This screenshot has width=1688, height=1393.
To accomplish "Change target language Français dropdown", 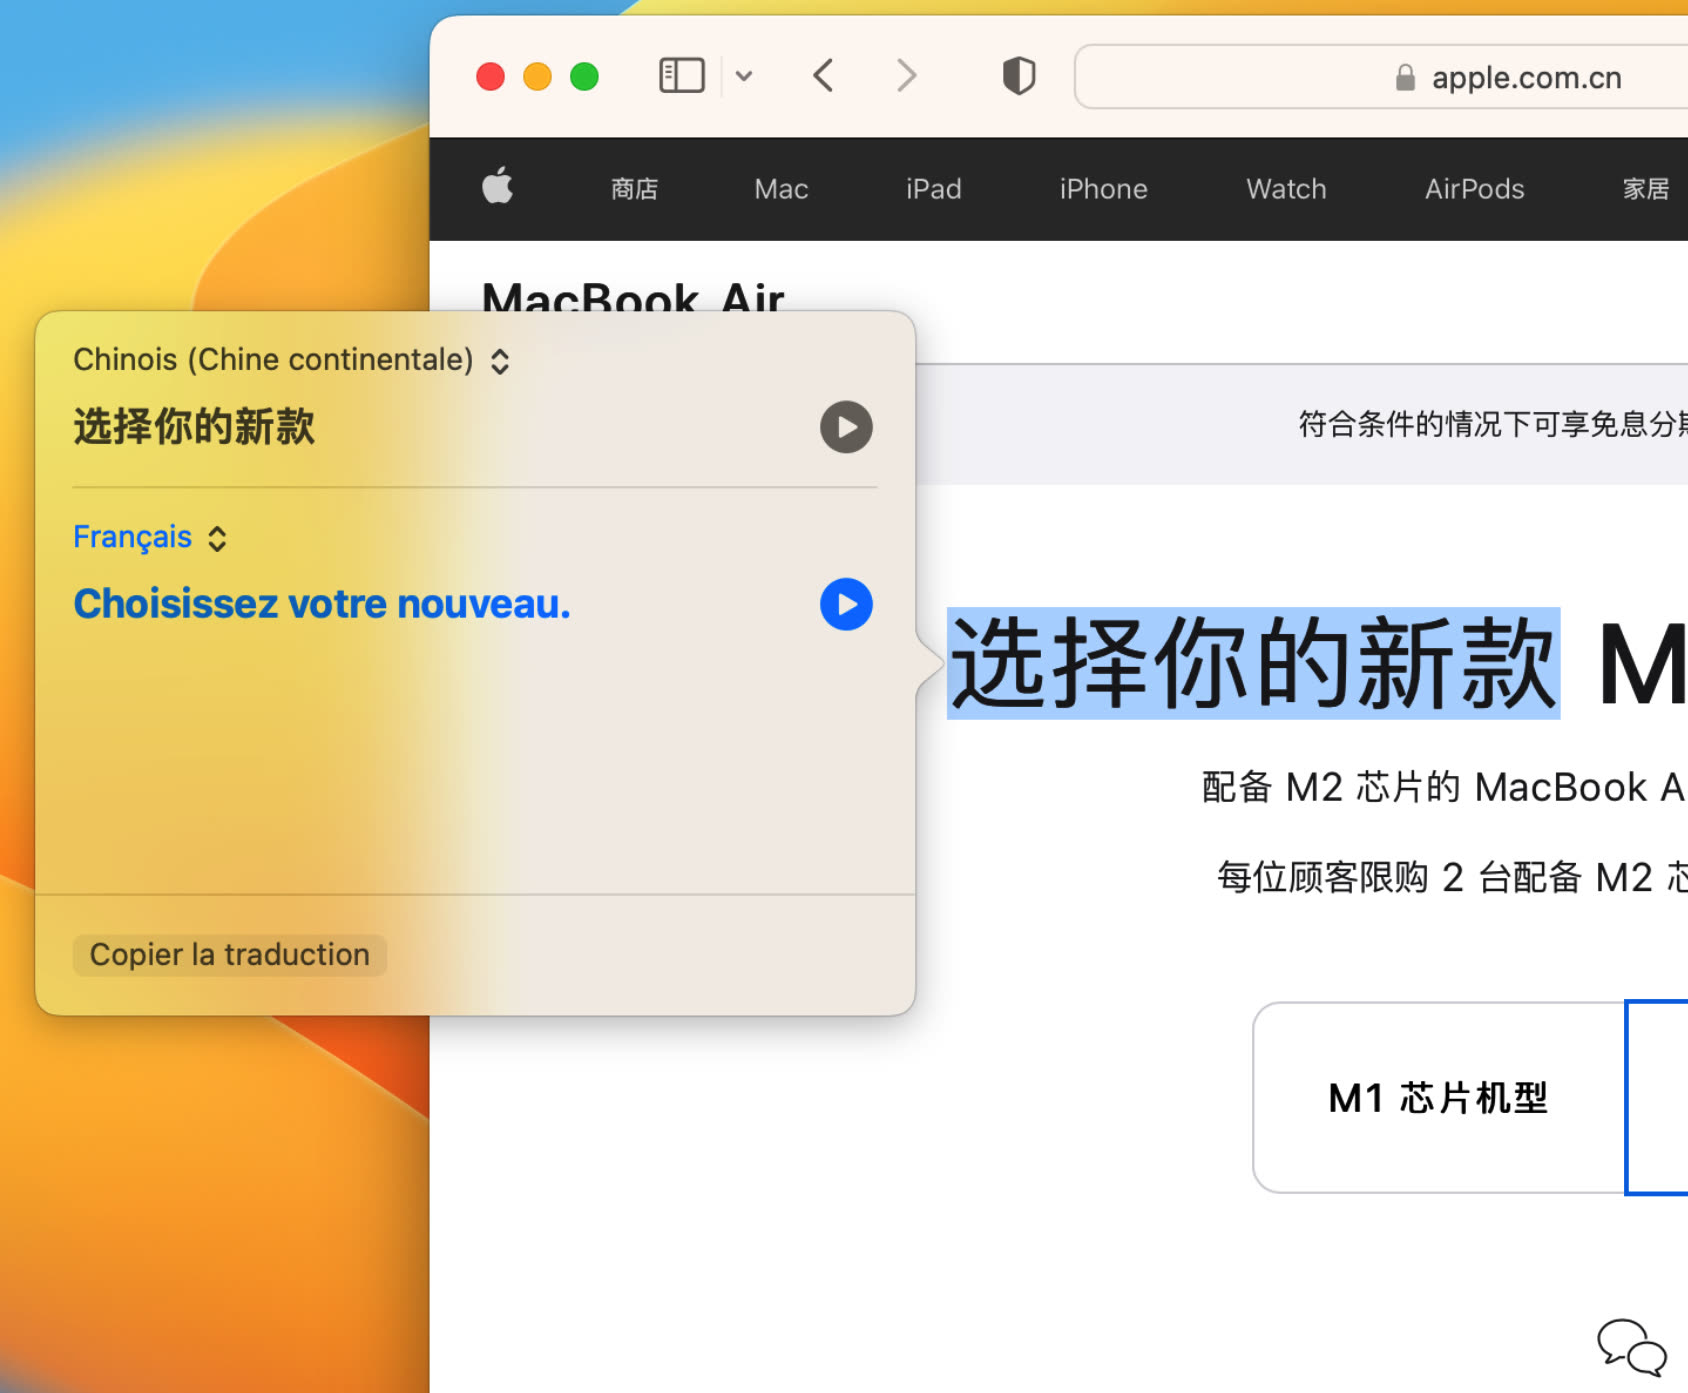I will point(150,538).
